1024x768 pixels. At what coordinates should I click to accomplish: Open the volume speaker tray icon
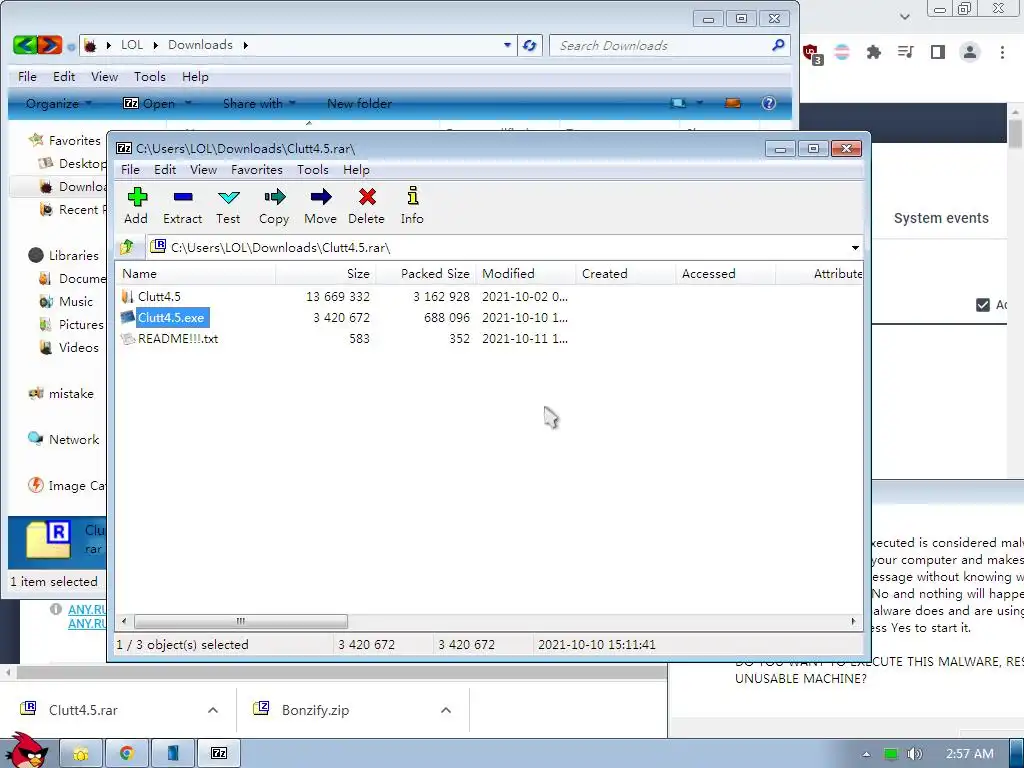pyautogui.click(x=915, y=754)
